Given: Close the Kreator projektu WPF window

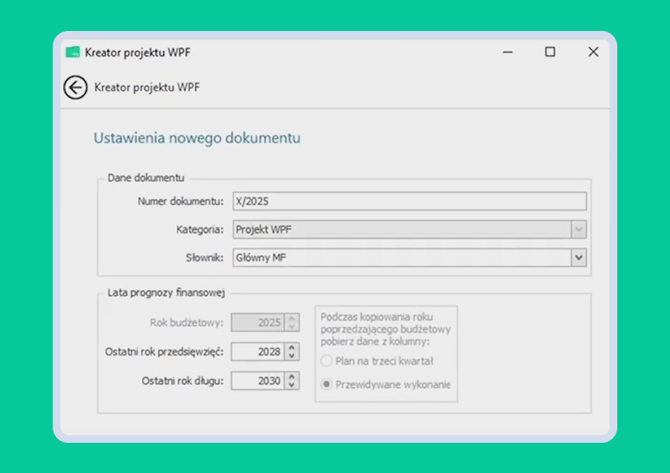Looking at the screenshot, I should tap(593, 52).
